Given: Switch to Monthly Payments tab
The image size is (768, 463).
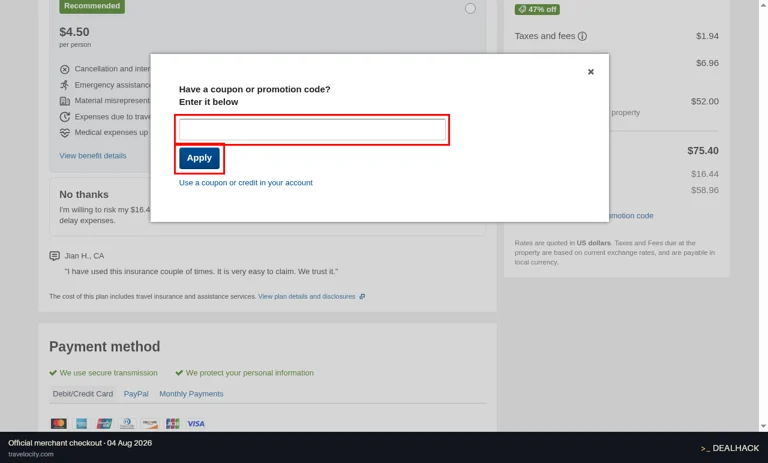Looking at the screenshot, I should [191, 394].
